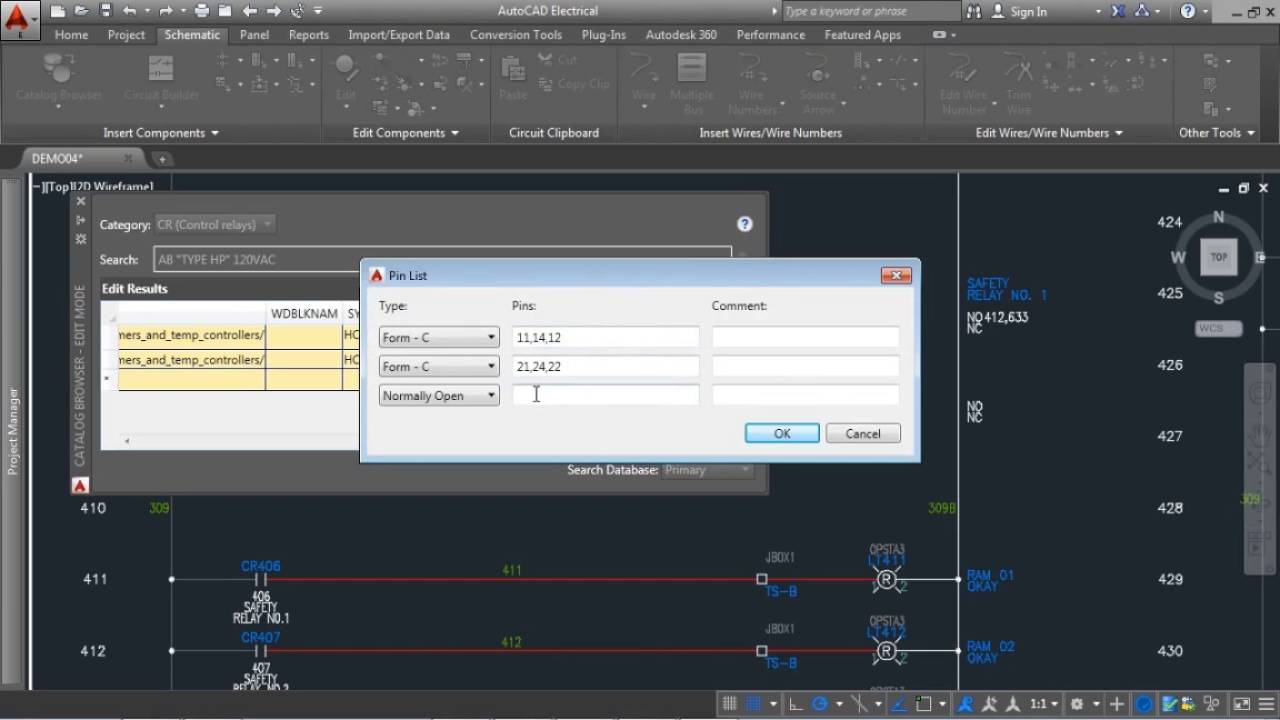Expand the Other Tools panel
This screenshot has height=720, width=1280.
tap(1216, 132)
